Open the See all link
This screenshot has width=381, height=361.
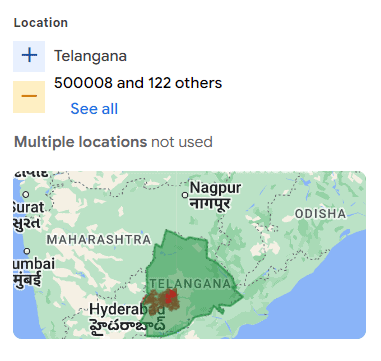pyautogui.click(x=94, y=109)
